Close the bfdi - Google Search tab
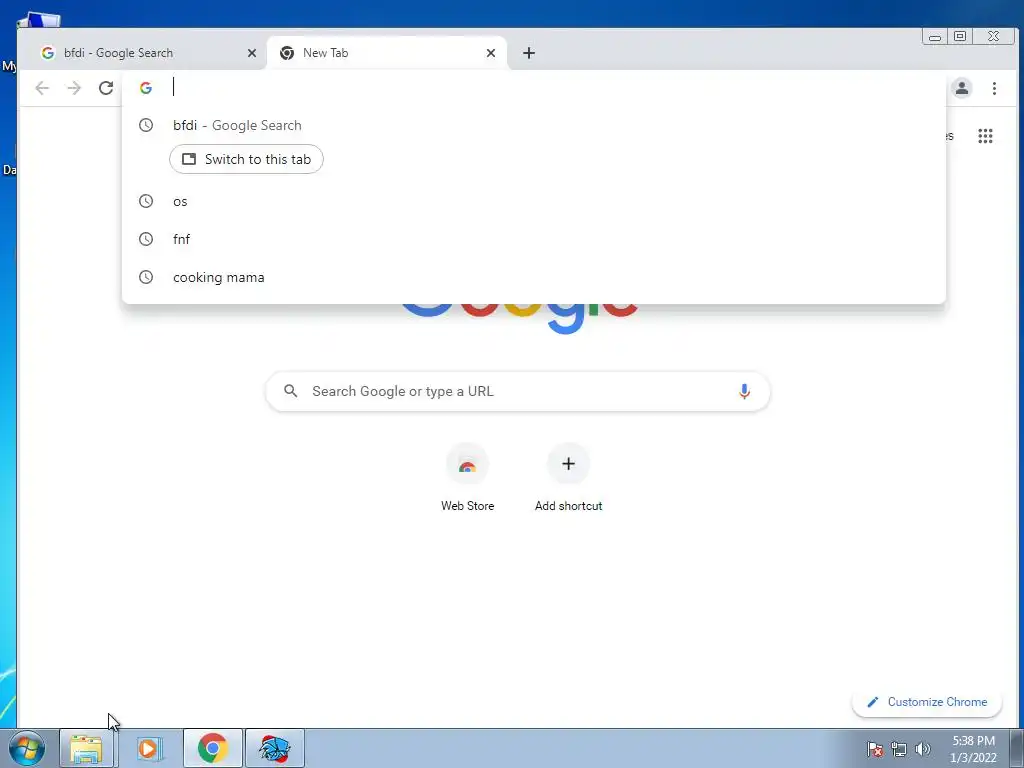1024x768 pixels. click(251, 53)
